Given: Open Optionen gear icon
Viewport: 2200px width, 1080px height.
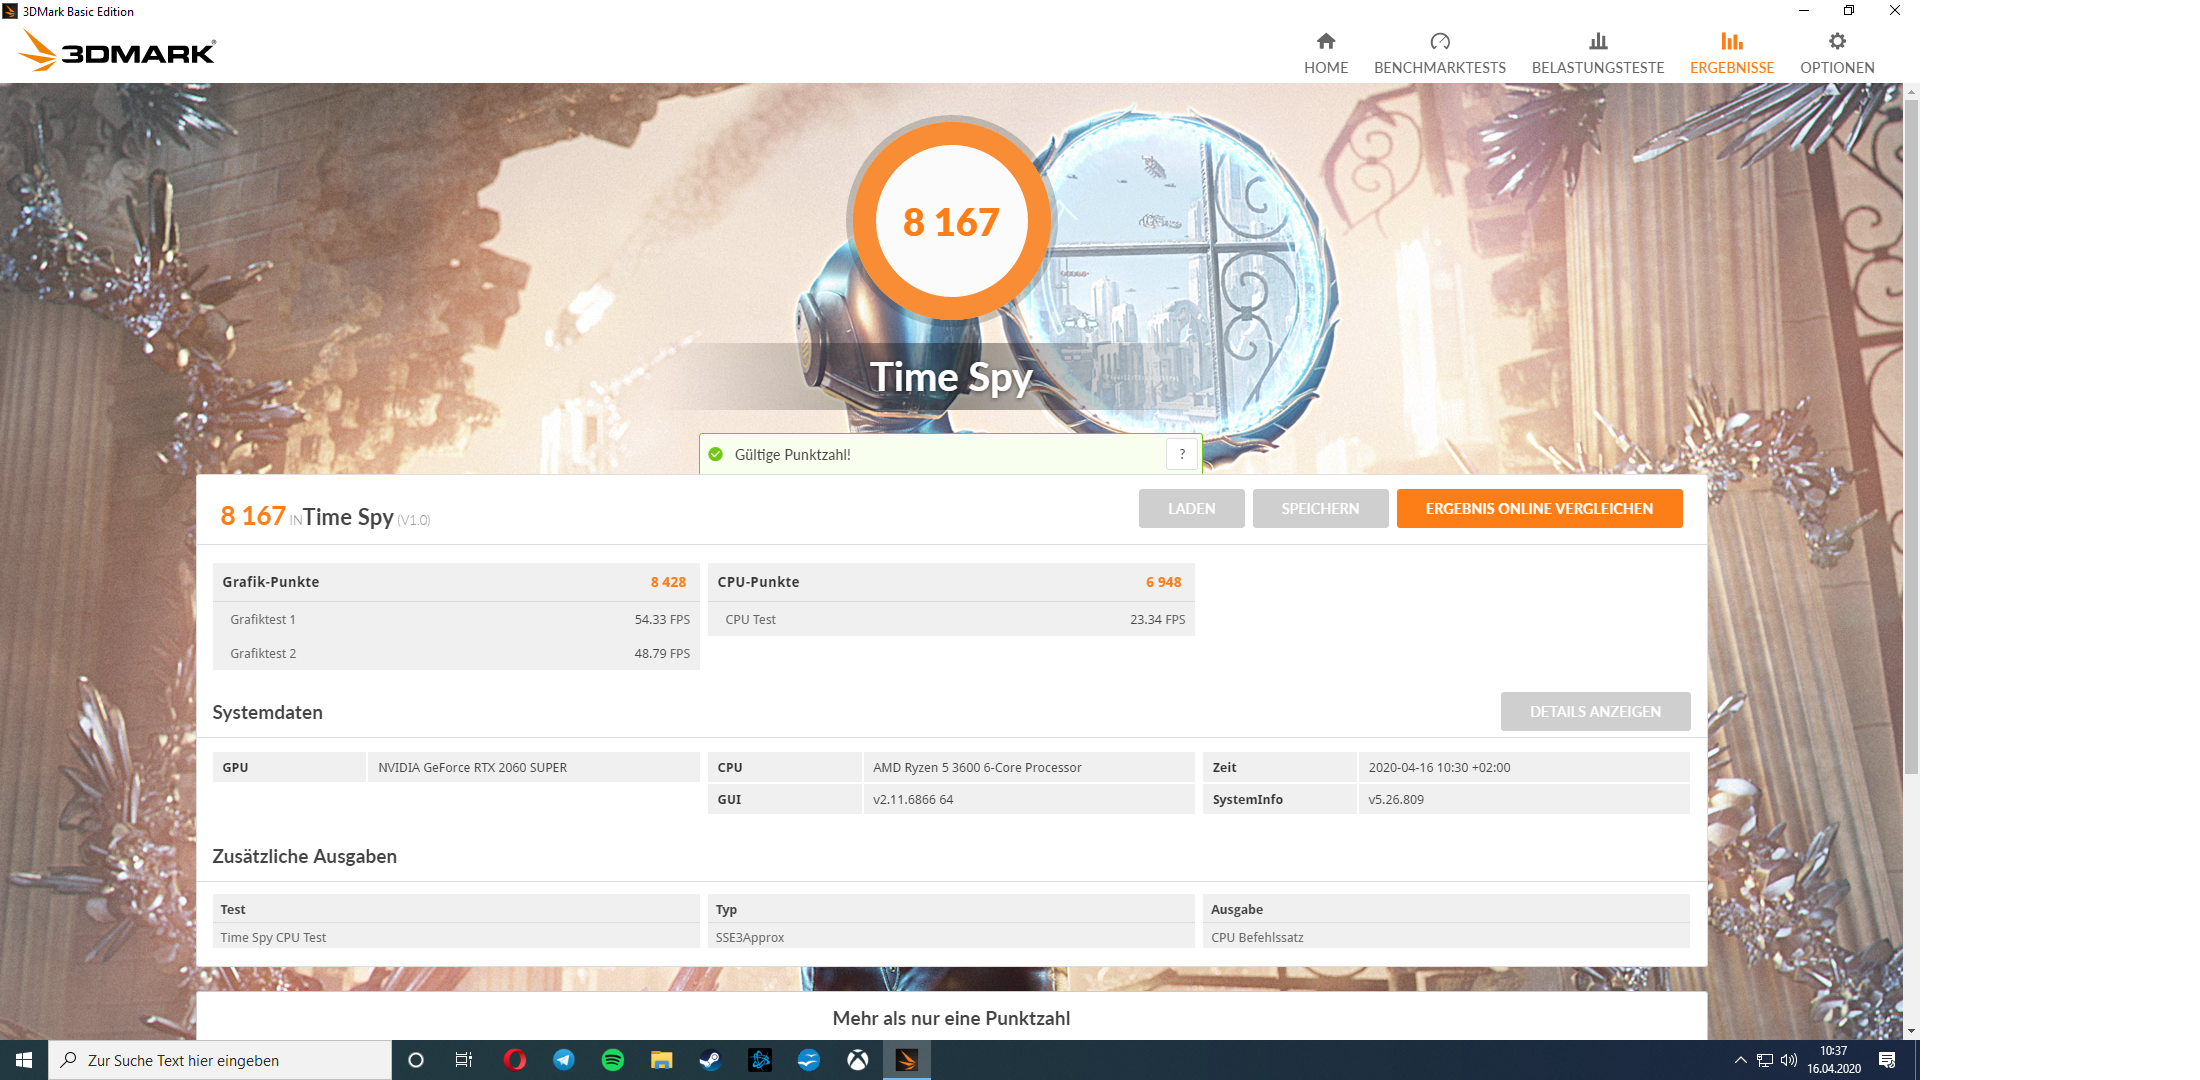Looking at the screenshot, I should coord(1836,41).
